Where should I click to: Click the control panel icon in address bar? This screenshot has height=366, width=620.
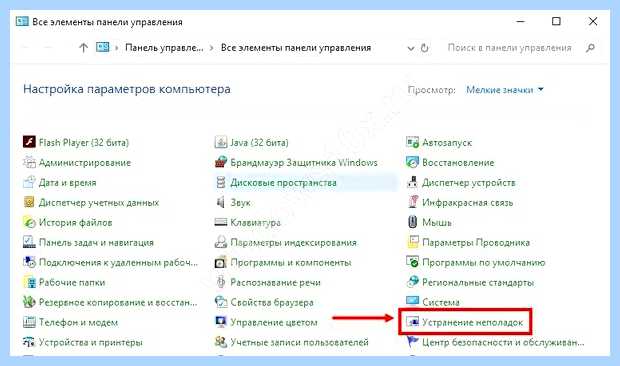[x=102, y=48]
